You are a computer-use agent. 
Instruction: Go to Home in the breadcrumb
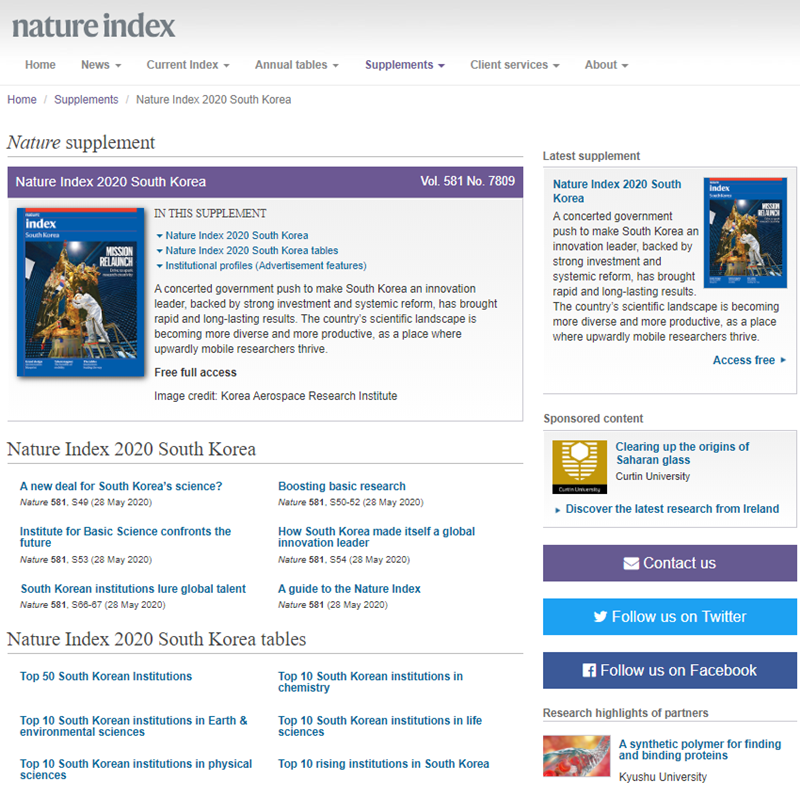pos(22,100)
